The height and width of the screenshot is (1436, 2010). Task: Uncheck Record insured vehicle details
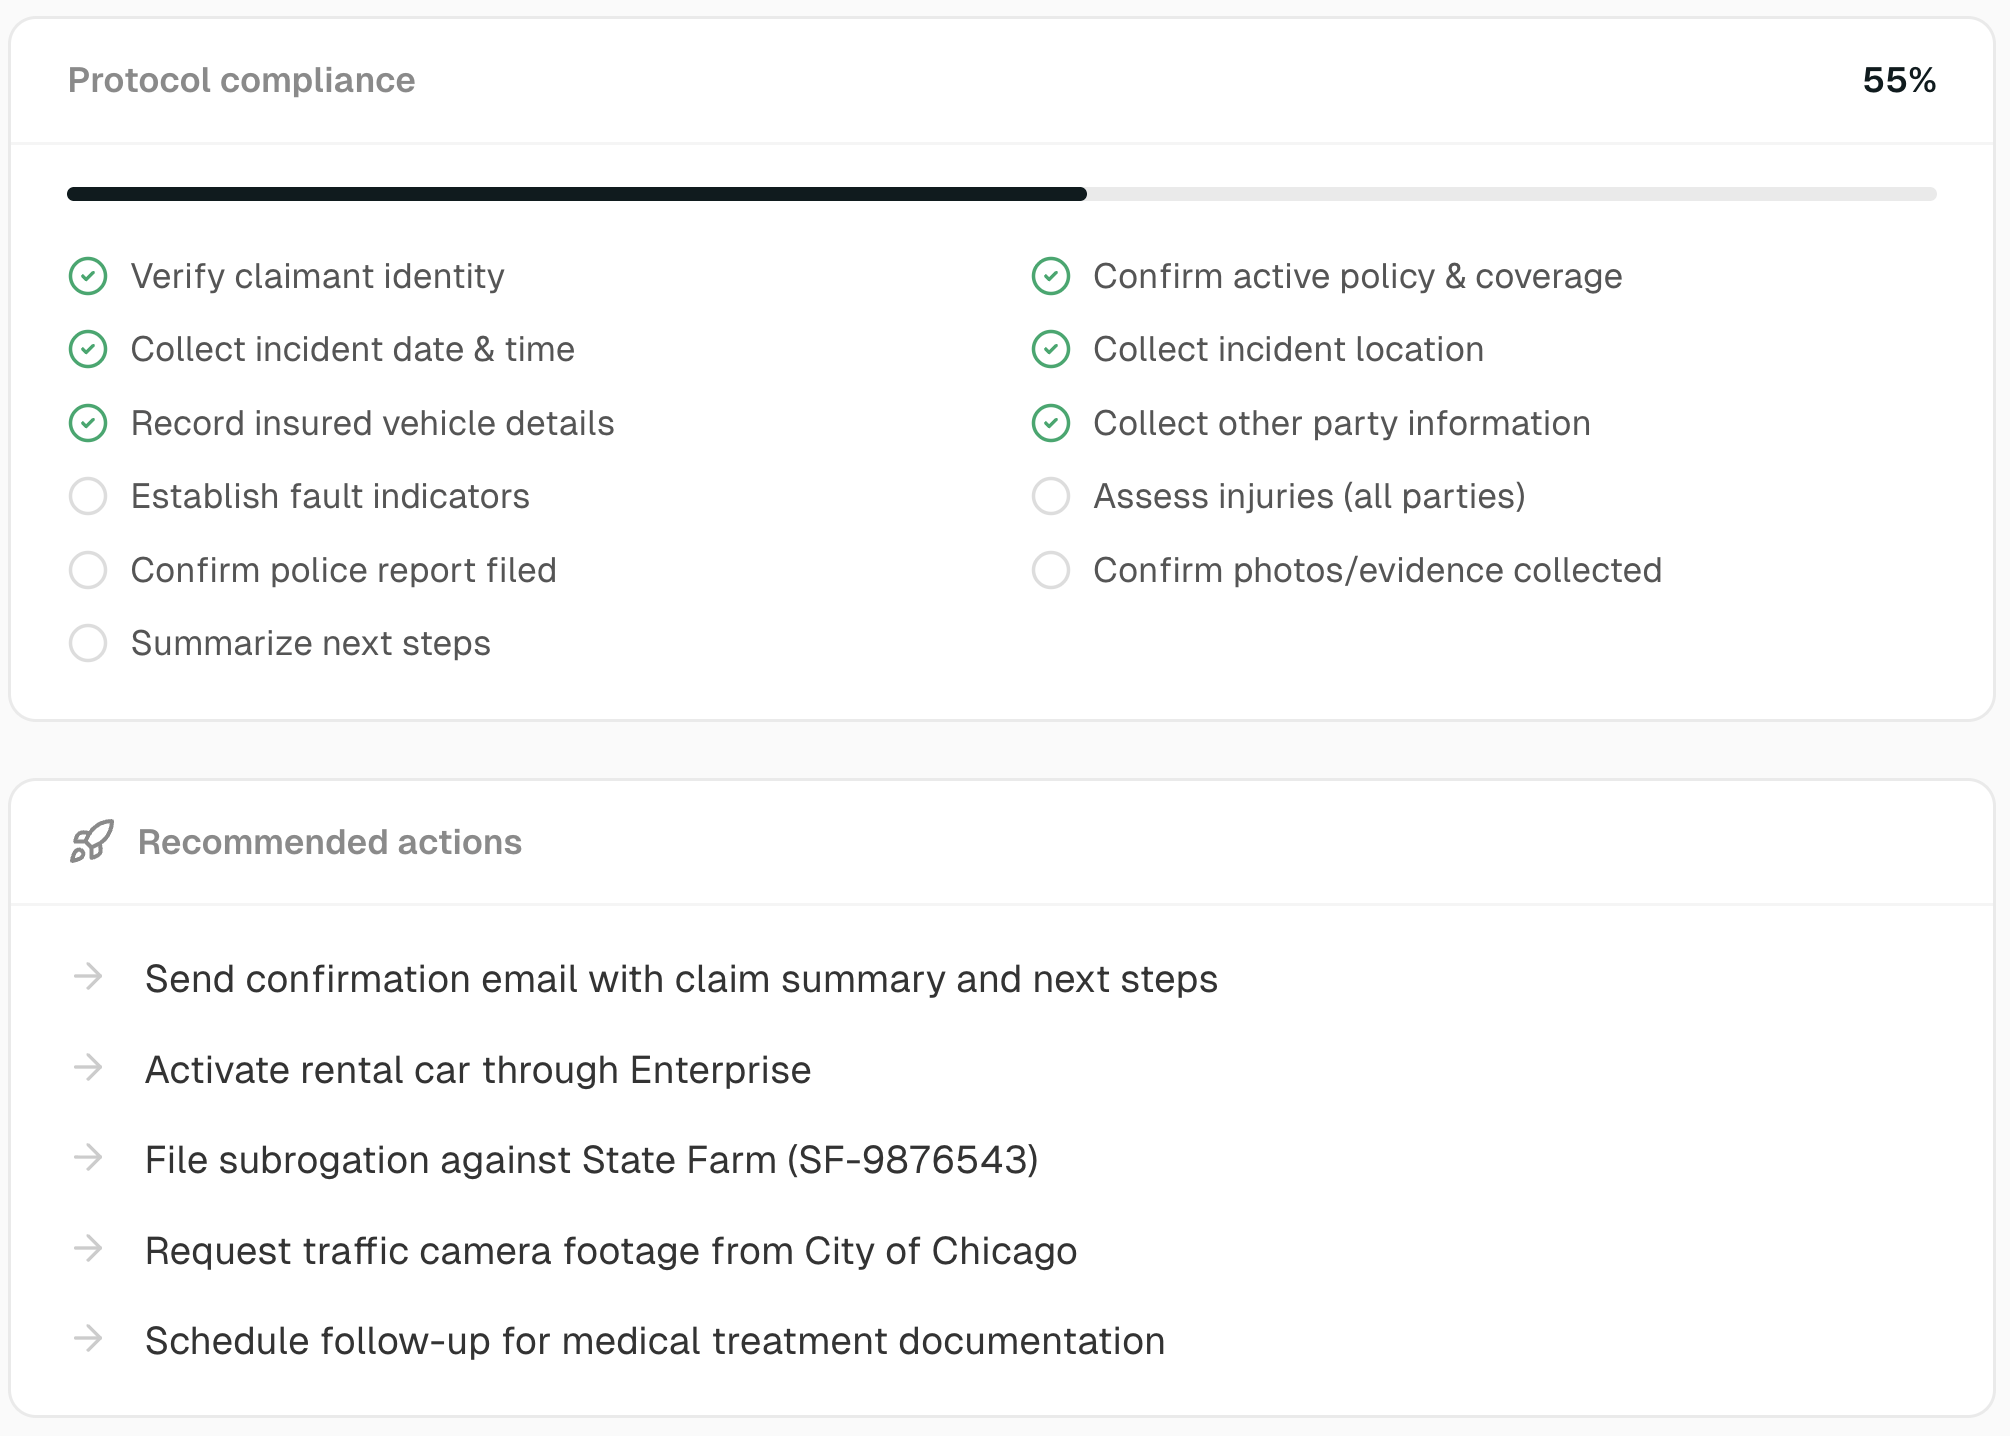coord(88,423)
